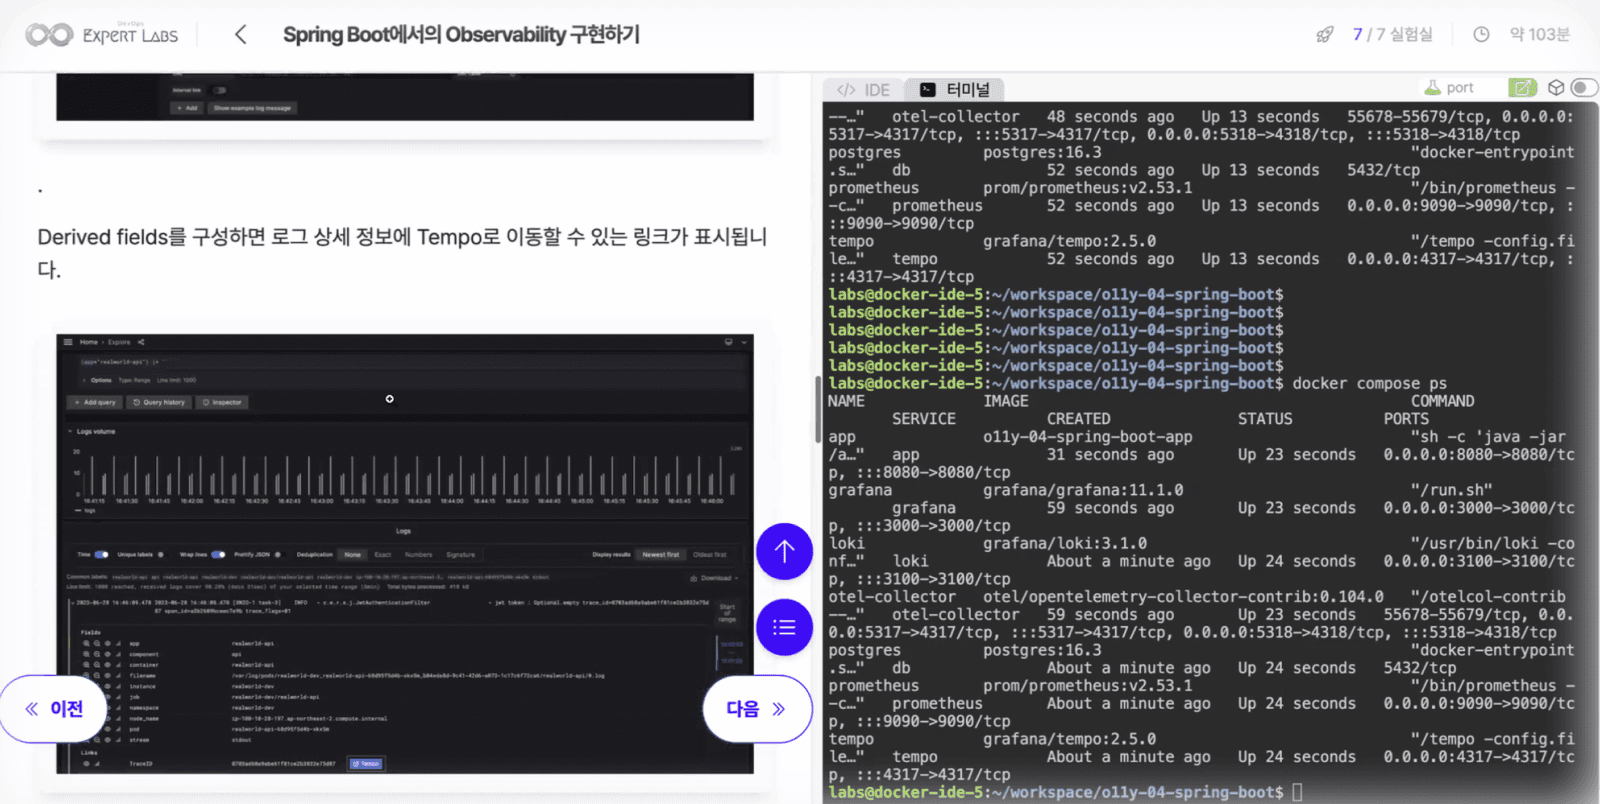Go to next page with 다음 button
The width and height of the screenshot is (1600, 804).
point(757,709)
